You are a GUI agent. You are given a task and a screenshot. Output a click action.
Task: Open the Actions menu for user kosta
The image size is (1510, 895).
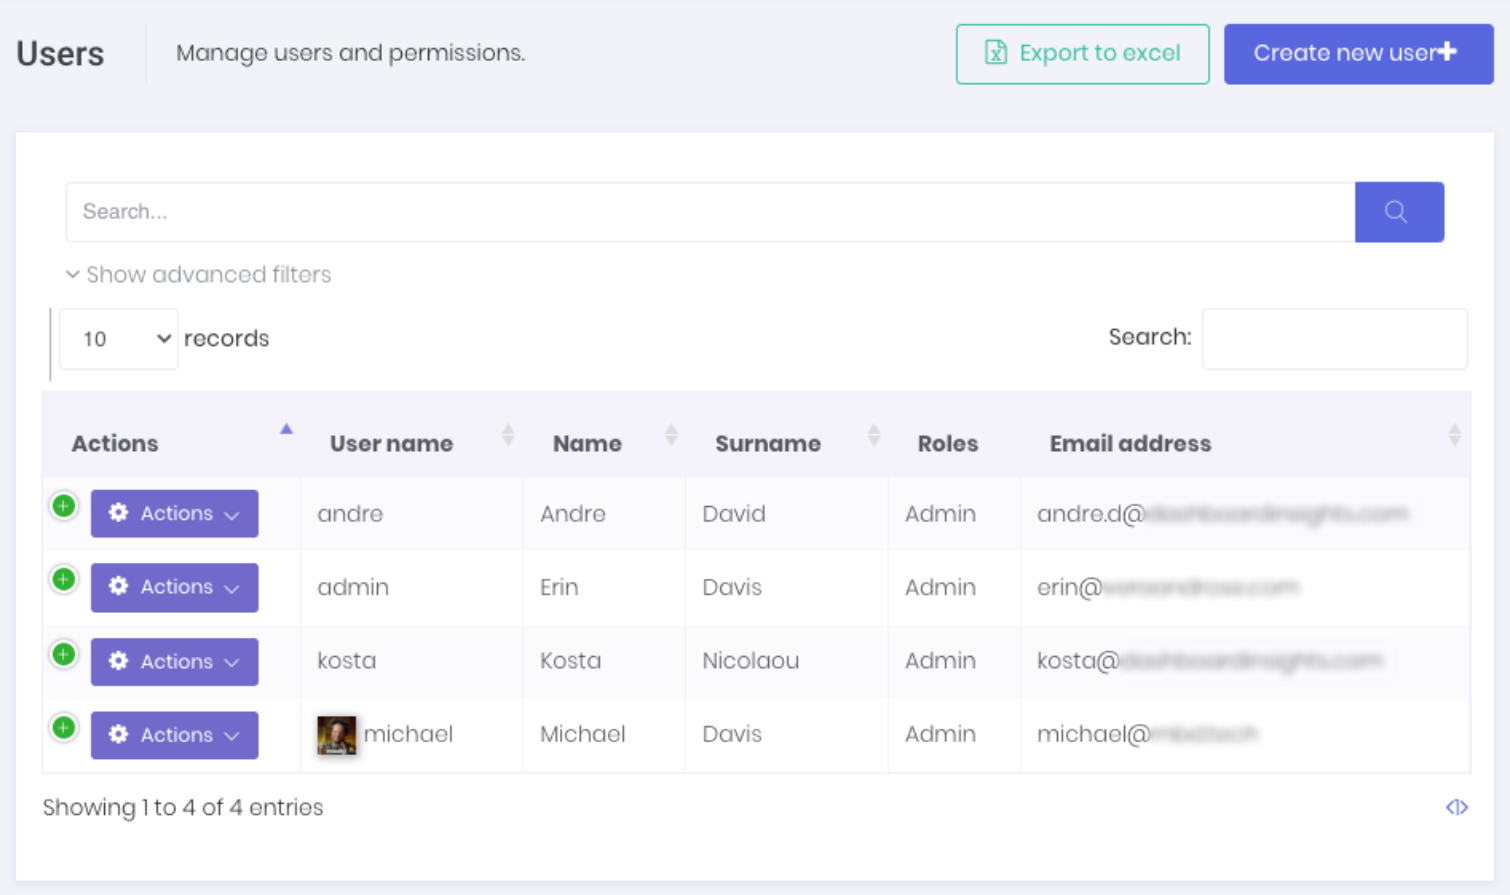(174, 661)
